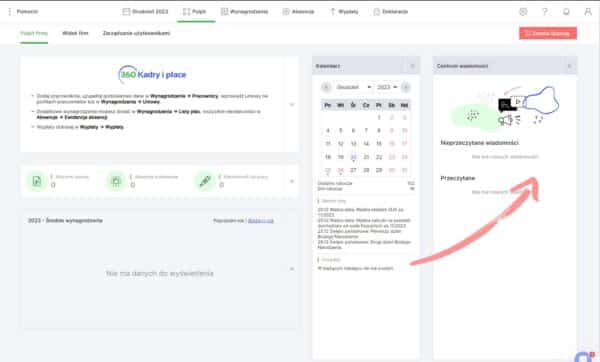Switch to the Widok firm sub-tab

click(x=75, y=33)
